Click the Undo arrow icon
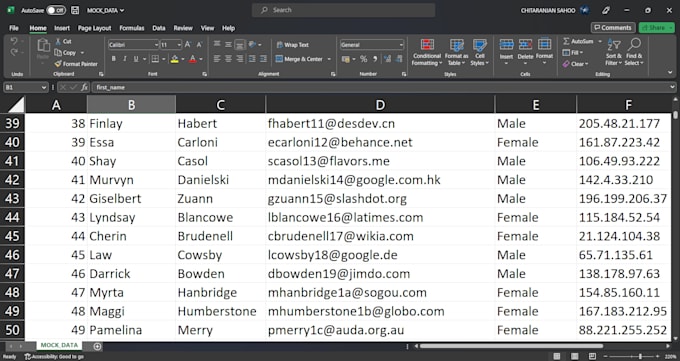The width and height of the screenshot is (680, 361). click(x=14, y=42)
